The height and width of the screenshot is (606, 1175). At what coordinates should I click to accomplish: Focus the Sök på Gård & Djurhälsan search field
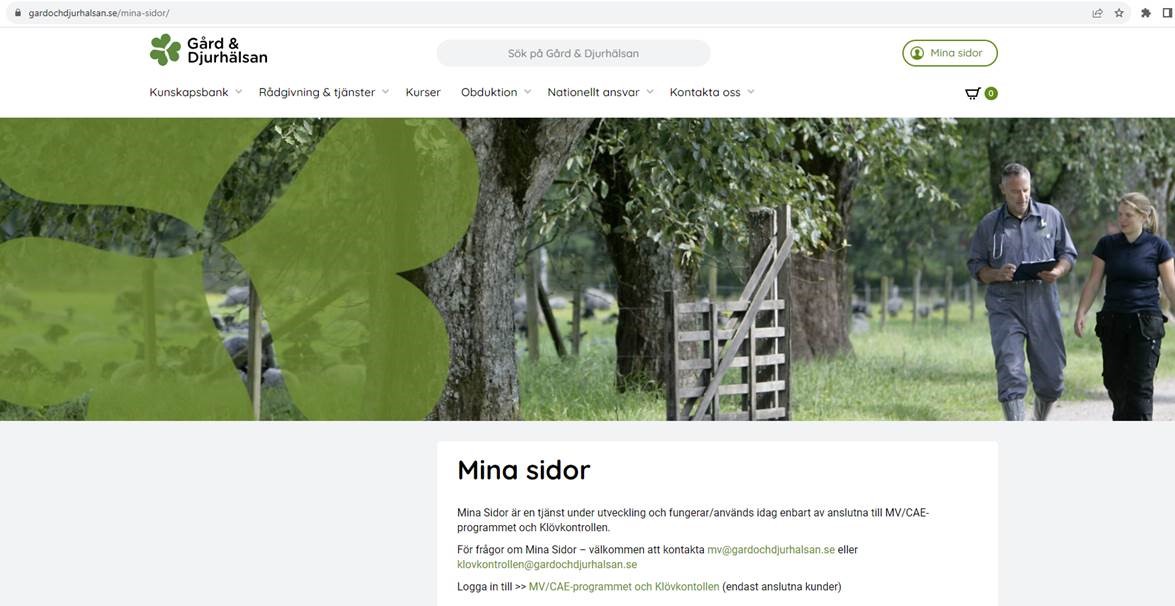point(573,53)
